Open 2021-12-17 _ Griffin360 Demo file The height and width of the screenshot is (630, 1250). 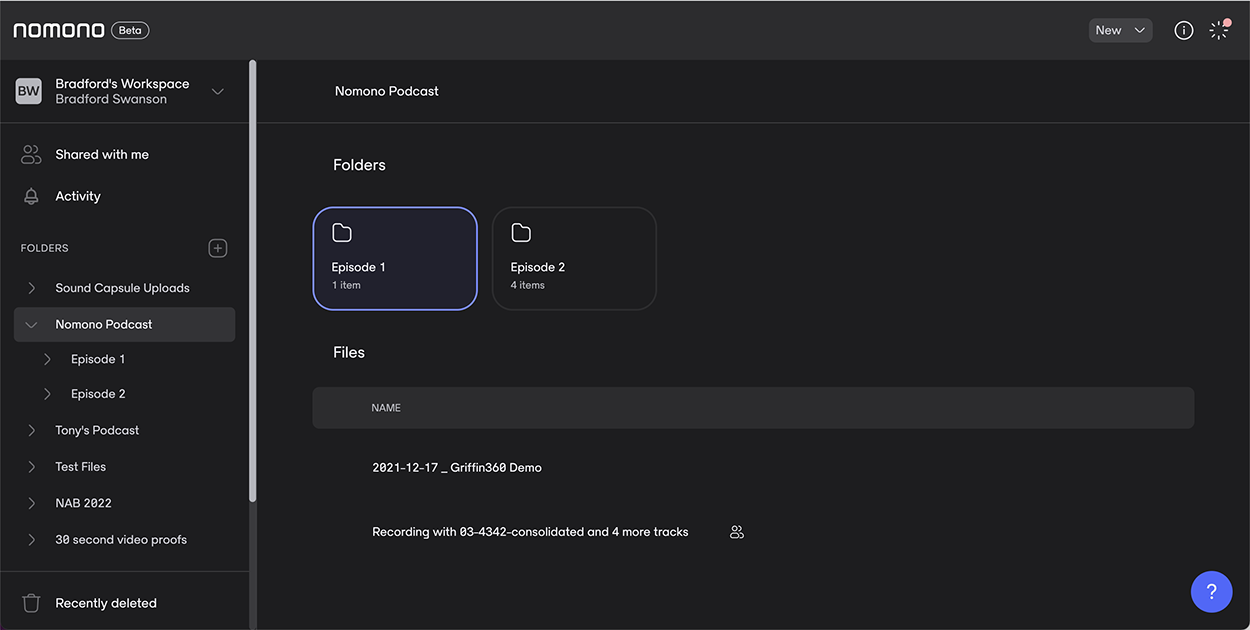click(457, 468)
